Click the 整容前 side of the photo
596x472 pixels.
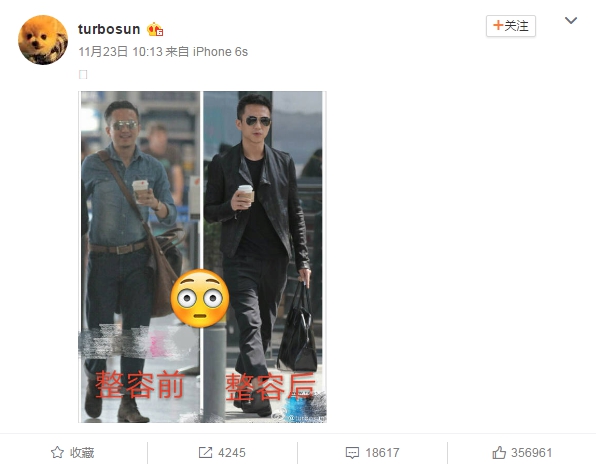pos(139,257)
